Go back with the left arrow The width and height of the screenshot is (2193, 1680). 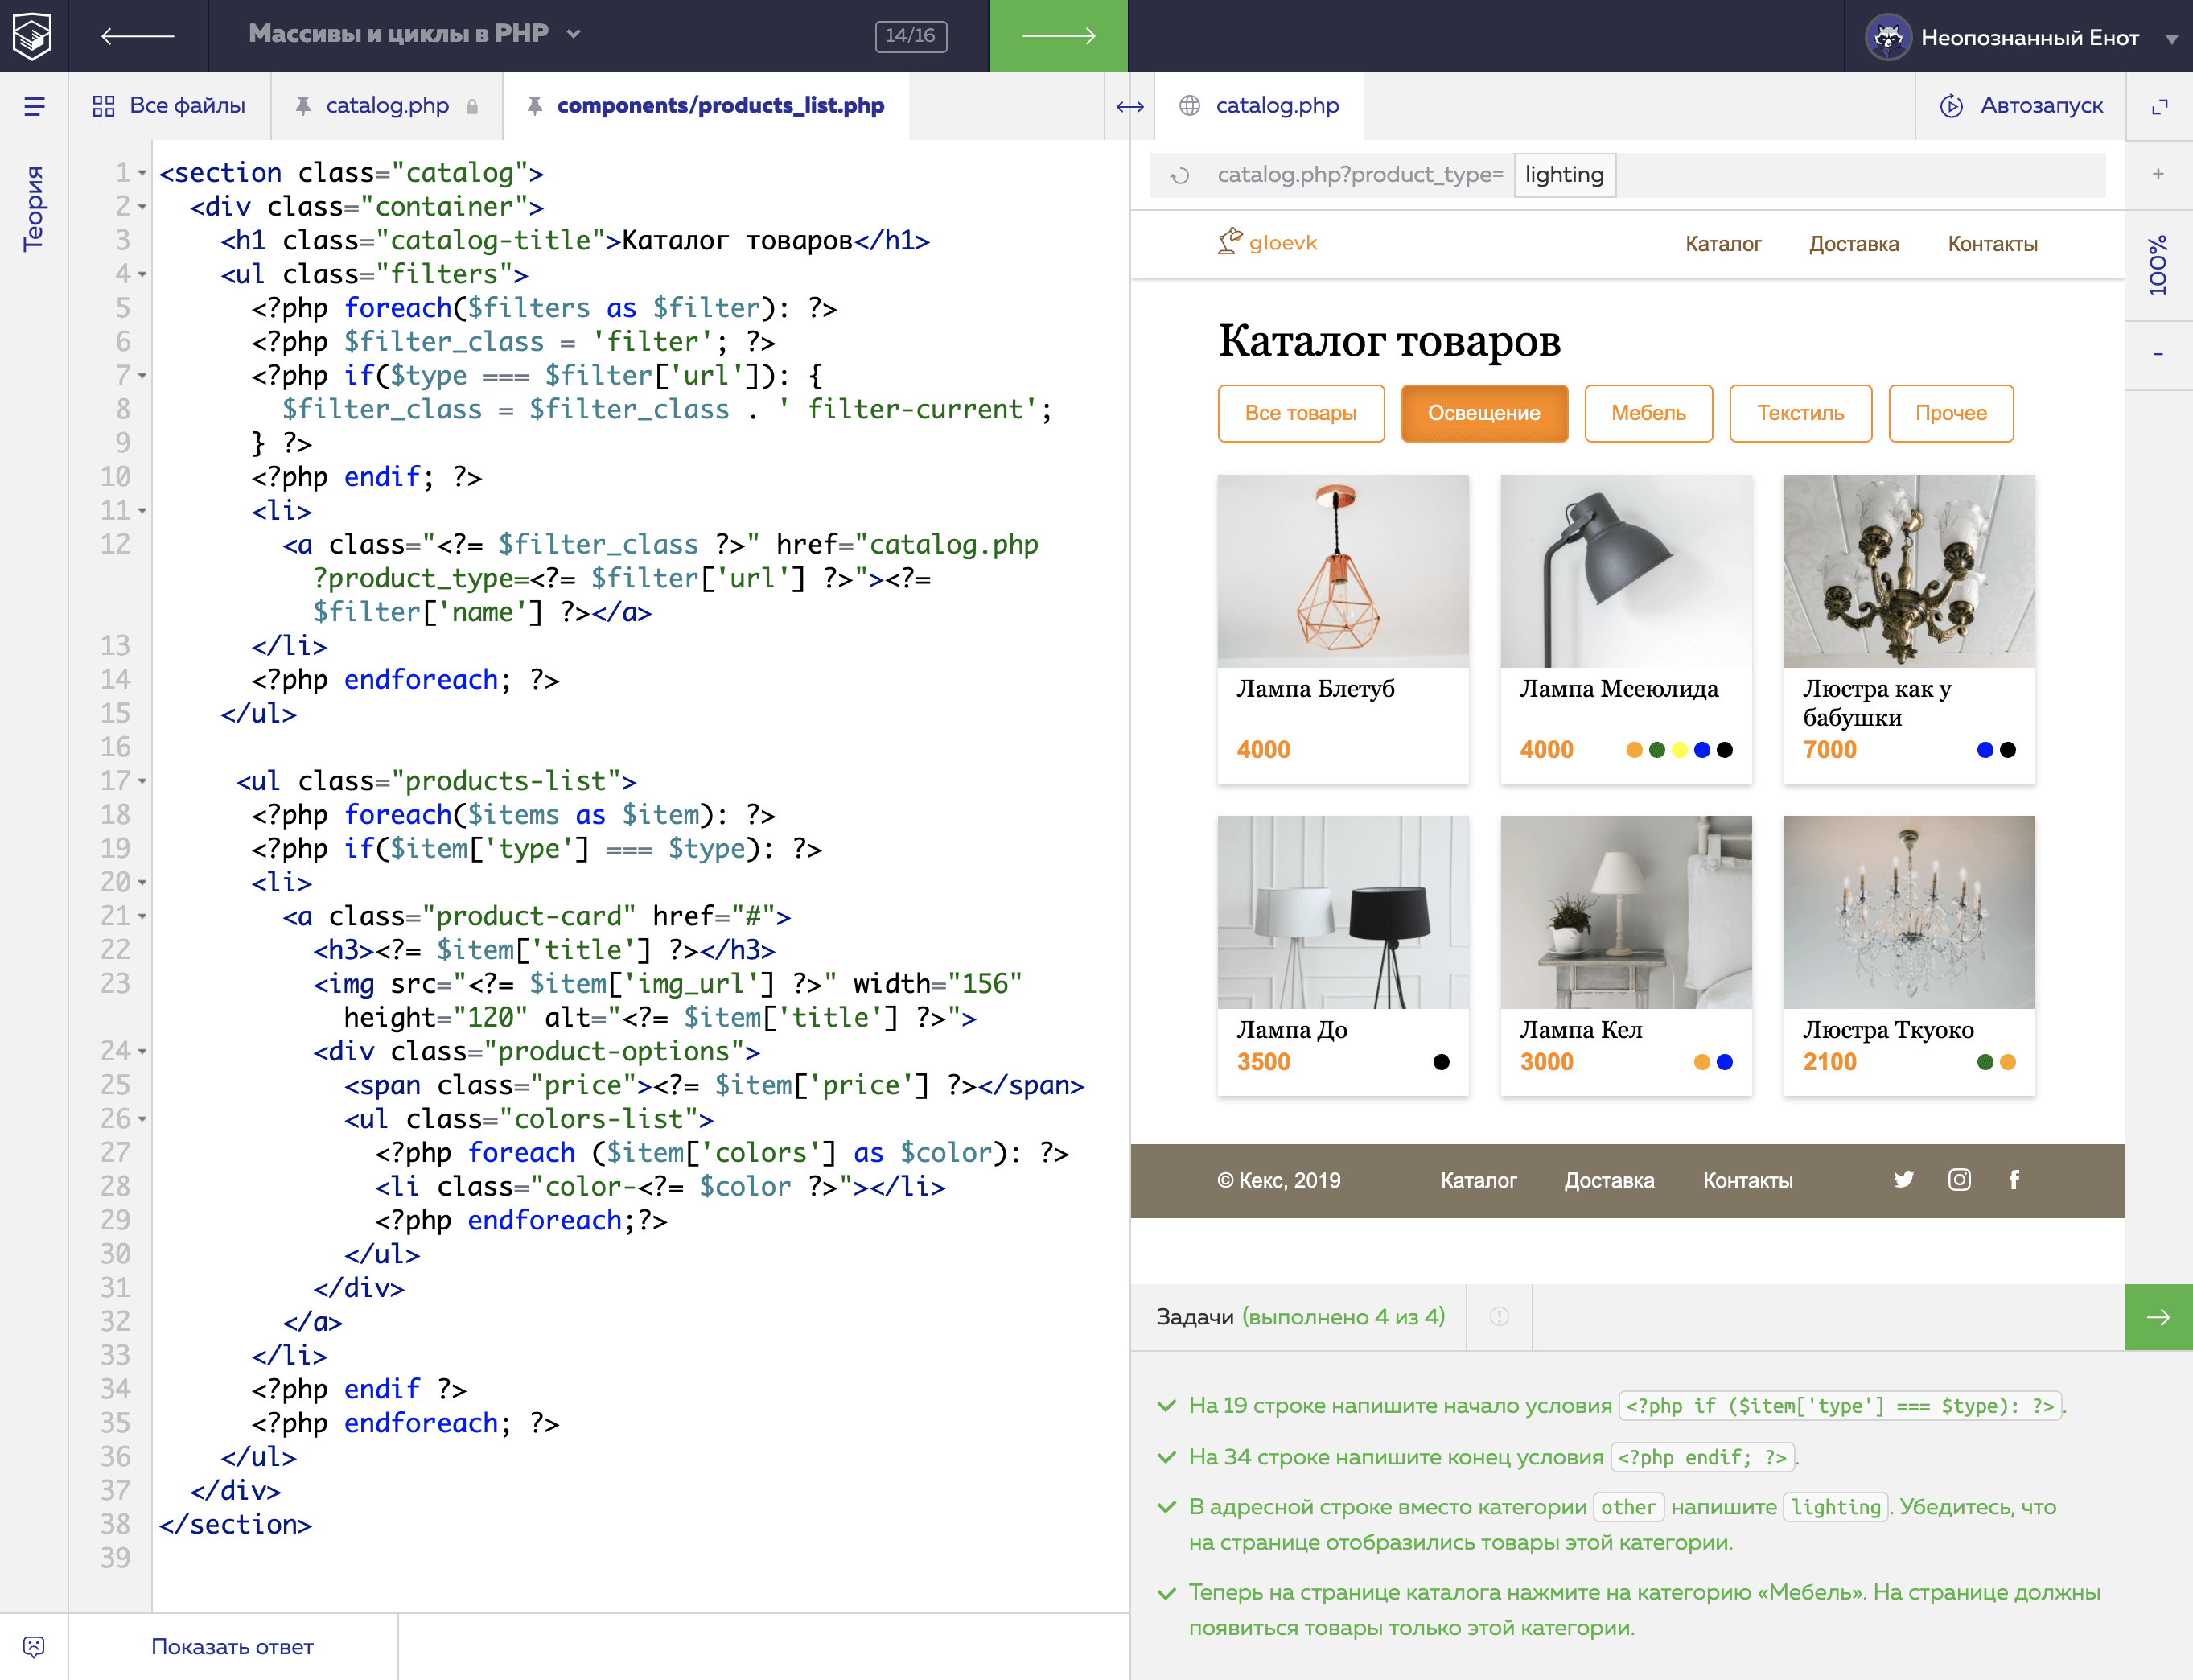137,36
